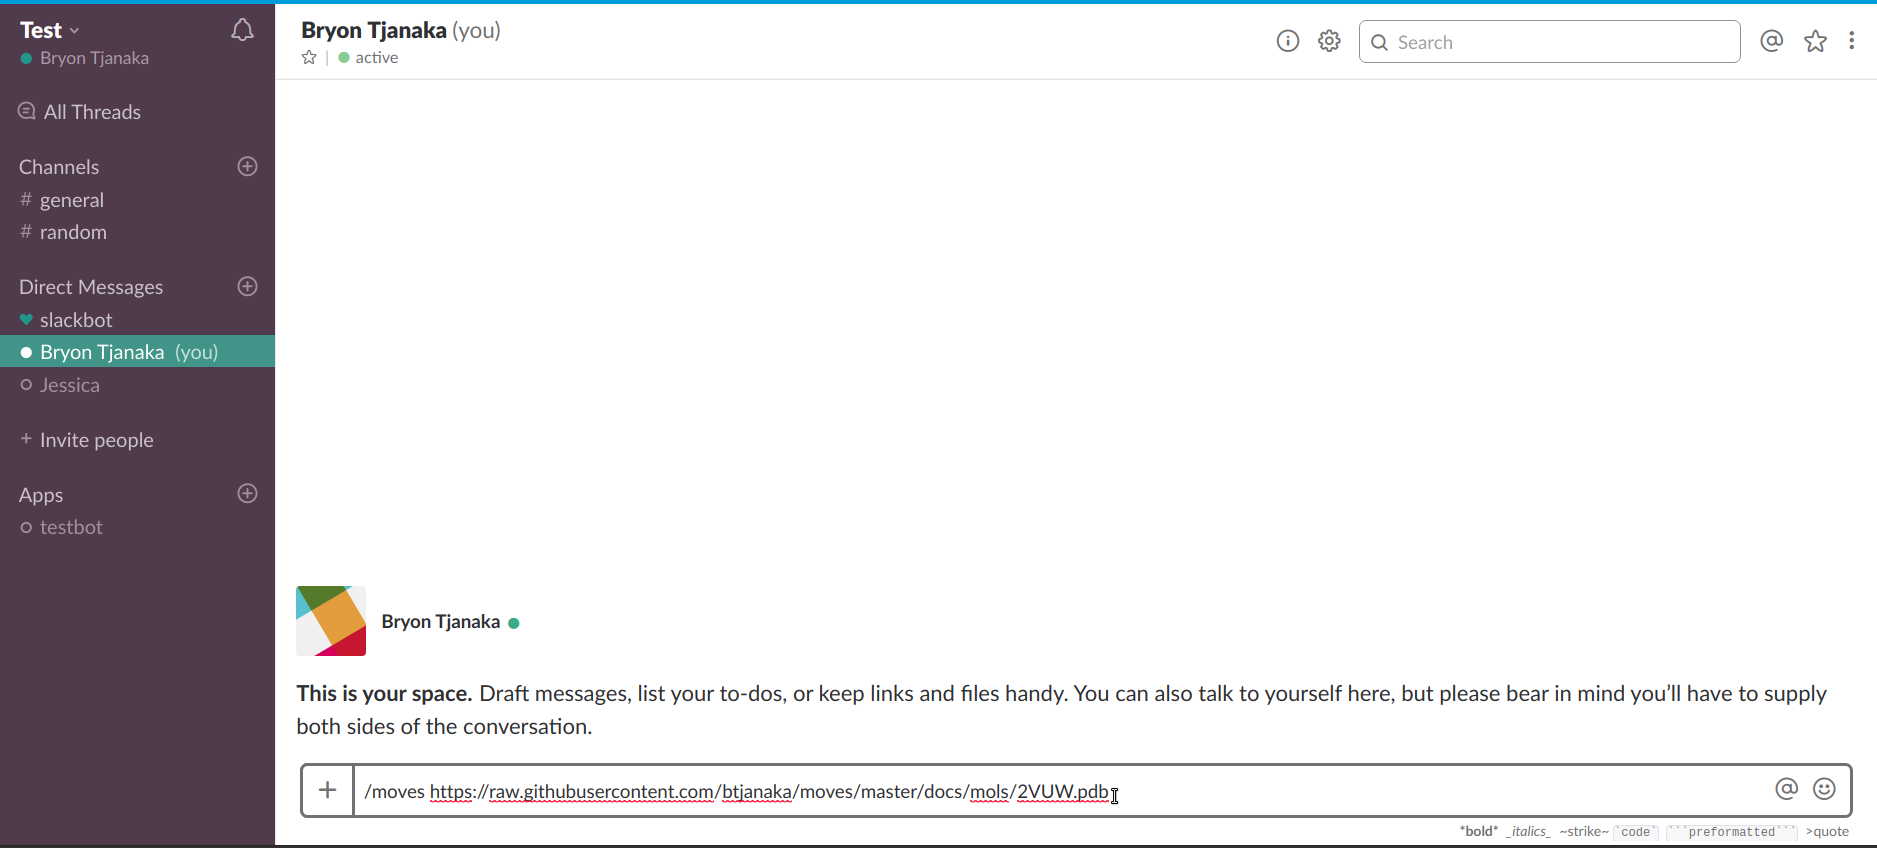The height and width of the screenshot is (848, 1877).
Task: Add an app with Apps plus icon
Action: point(248,493)
